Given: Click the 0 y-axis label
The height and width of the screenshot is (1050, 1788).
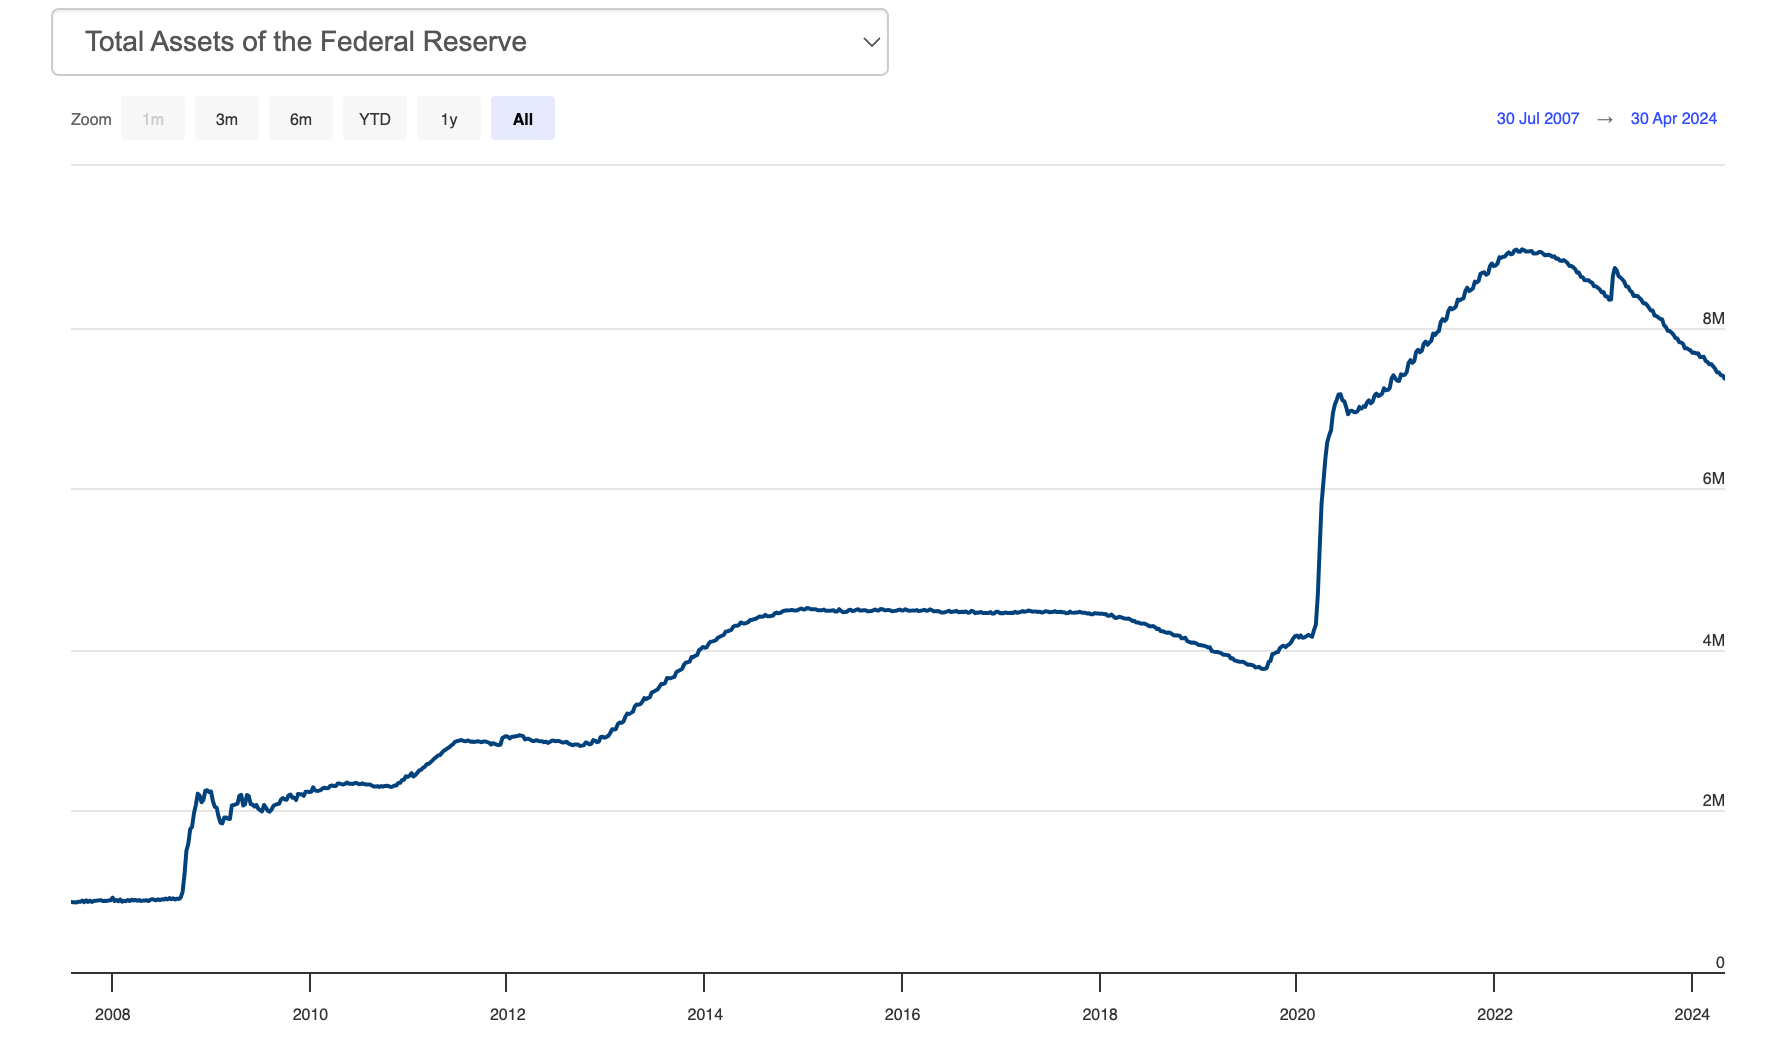Looking at the screenshot, I should (x=1720, y=963).
